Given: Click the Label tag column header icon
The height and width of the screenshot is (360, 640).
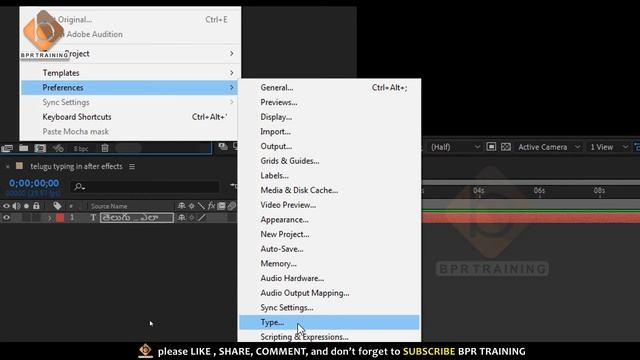Looking at the screenshot, I should [x=57, y=206].
